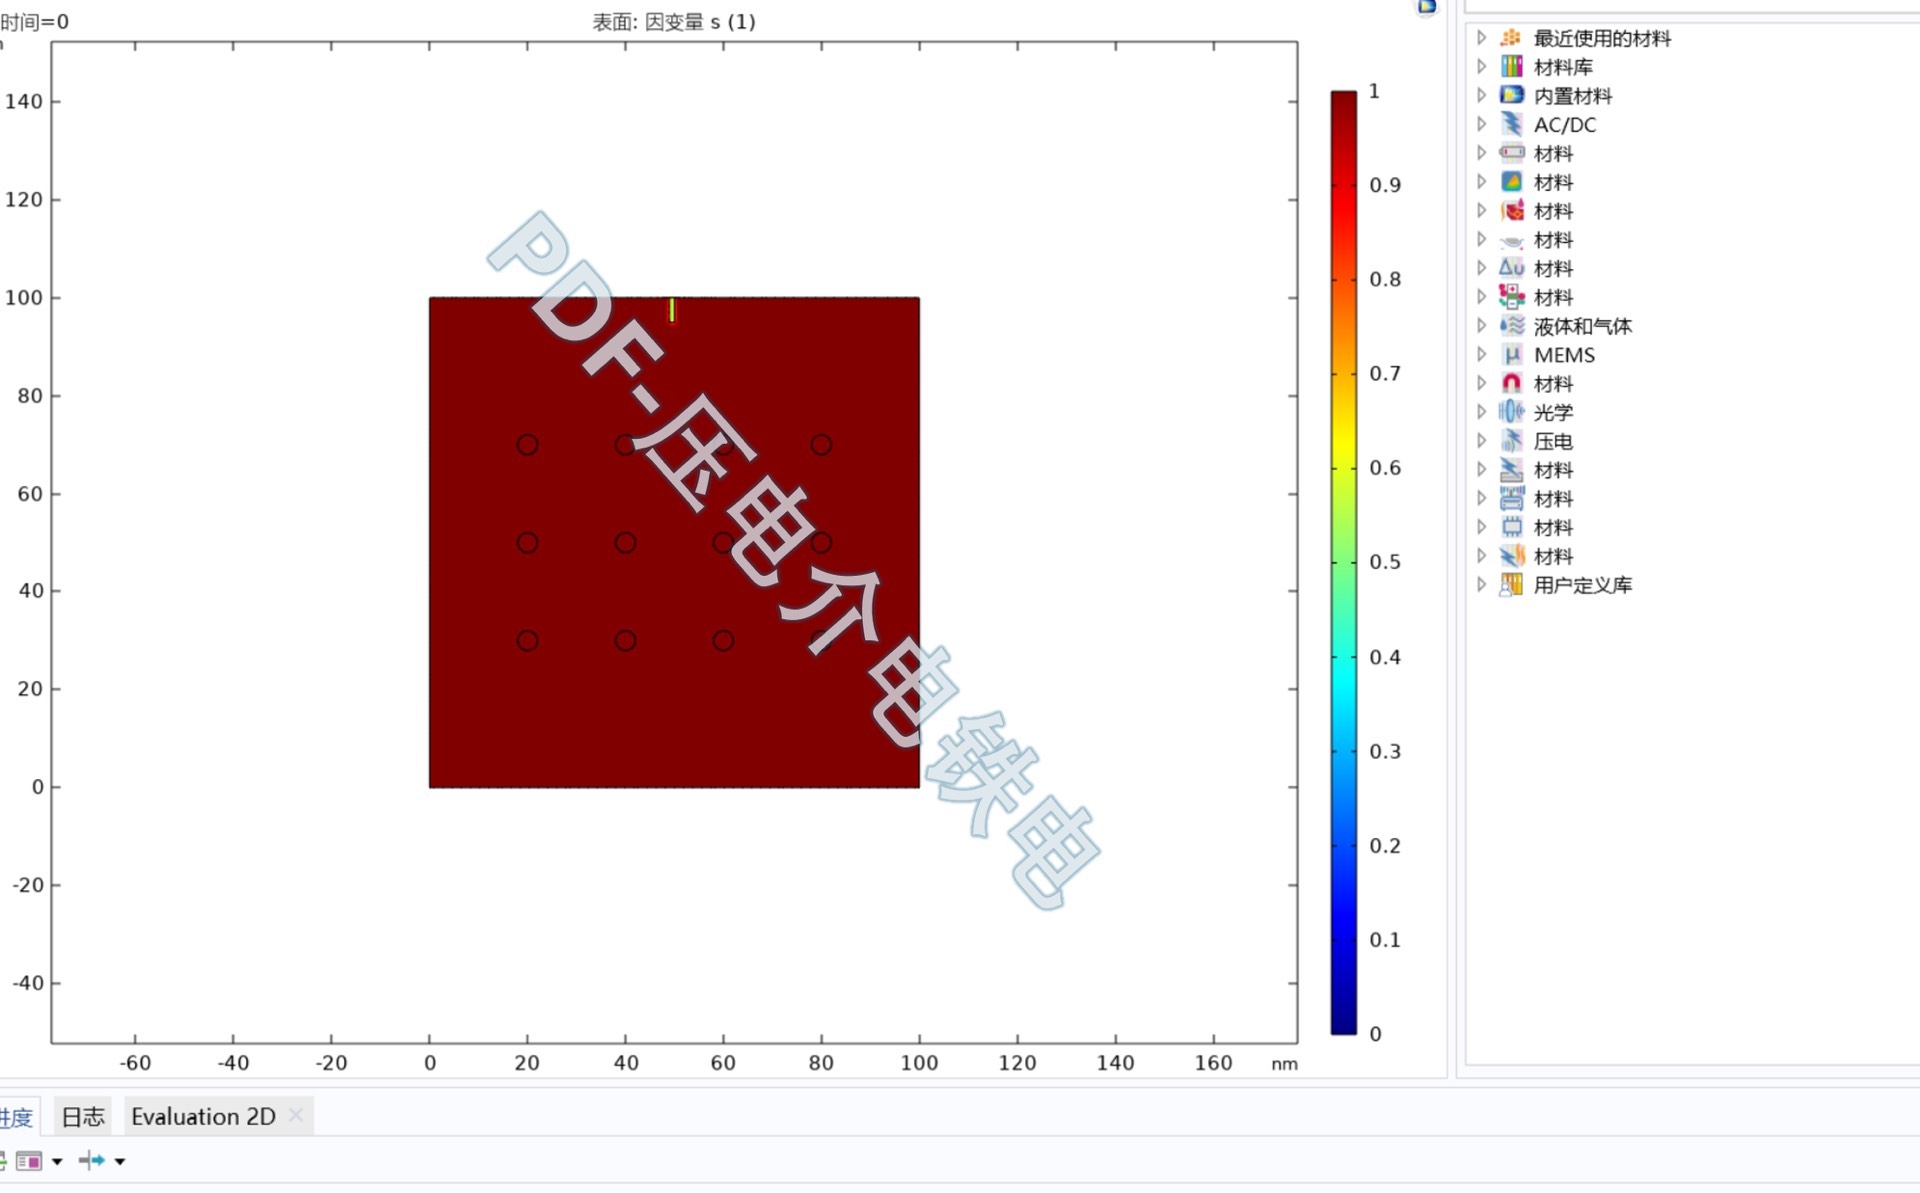
Task: Open the dropdown next to arrow-move icon
Action: [120, 1162]
